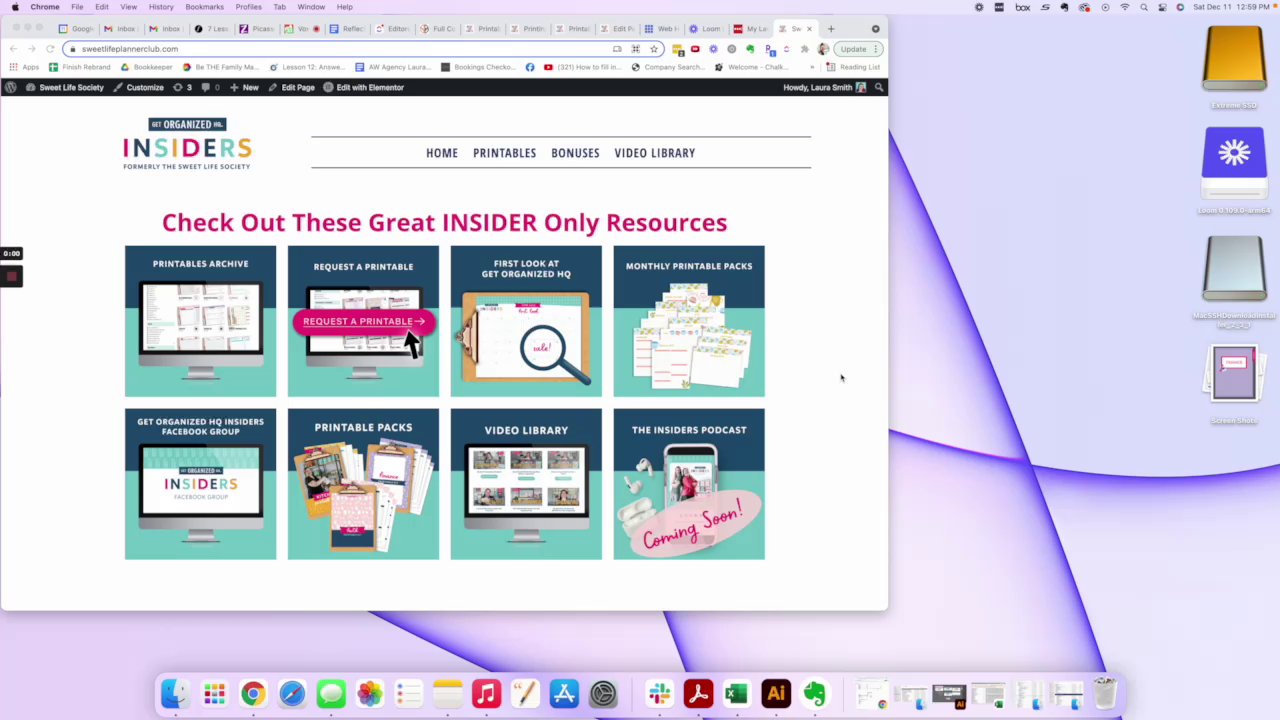The height and width of the screenshot is (720, 1280).
Task: Click the Evernote extension icon in Chrome toolbar
Action: click(x=750, y=48)
